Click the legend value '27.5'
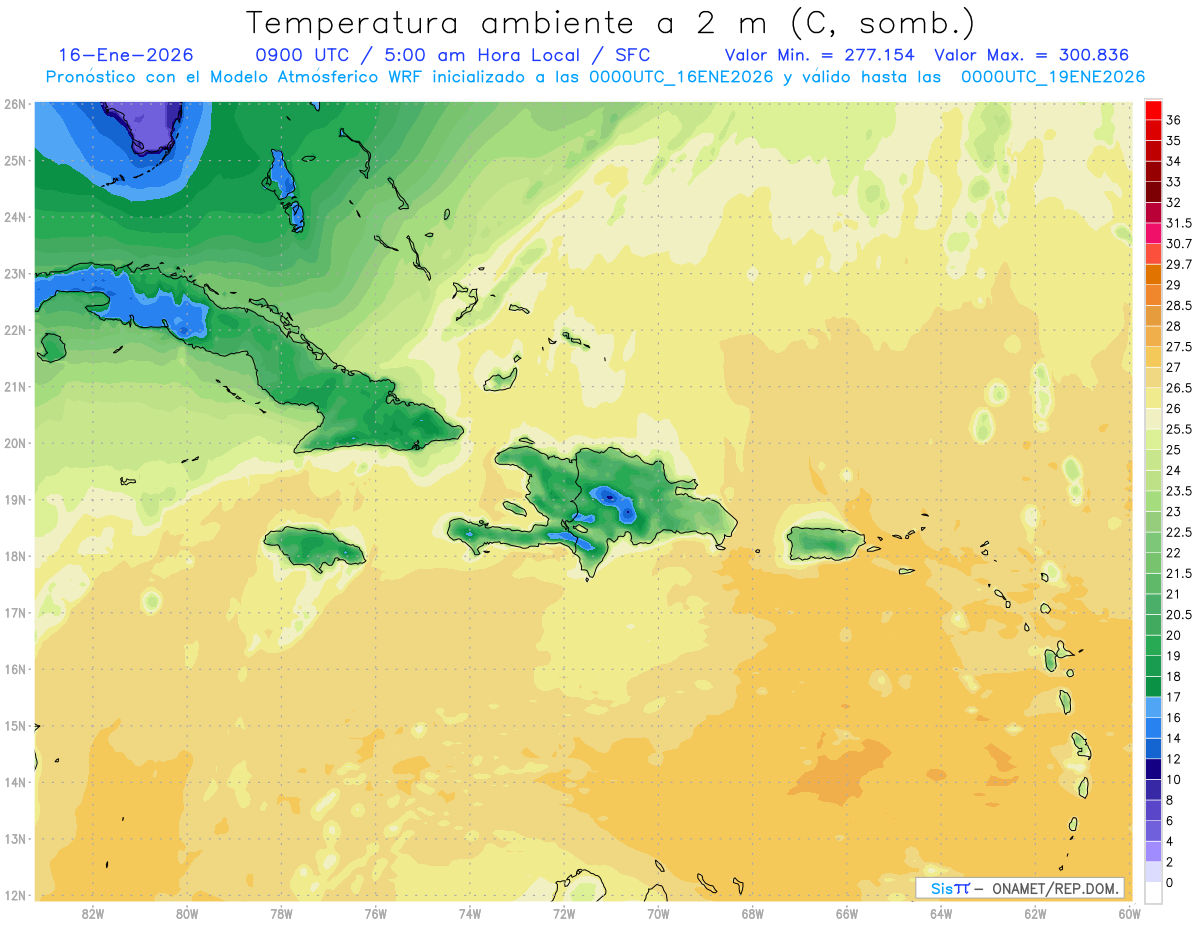Image resolution: width=1200 pixels, height=927 pixels. (1179, 347)
